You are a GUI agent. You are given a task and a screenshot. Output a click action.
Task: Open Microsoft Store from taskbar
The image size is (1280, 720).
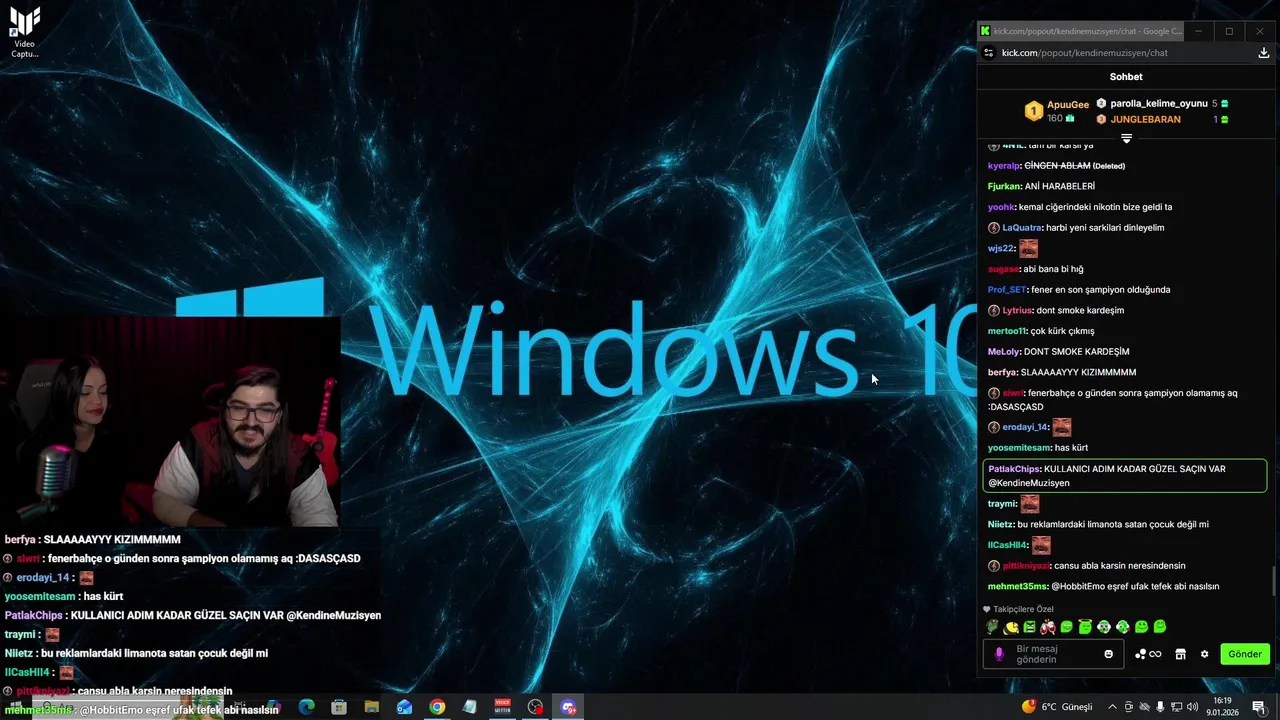339,707
